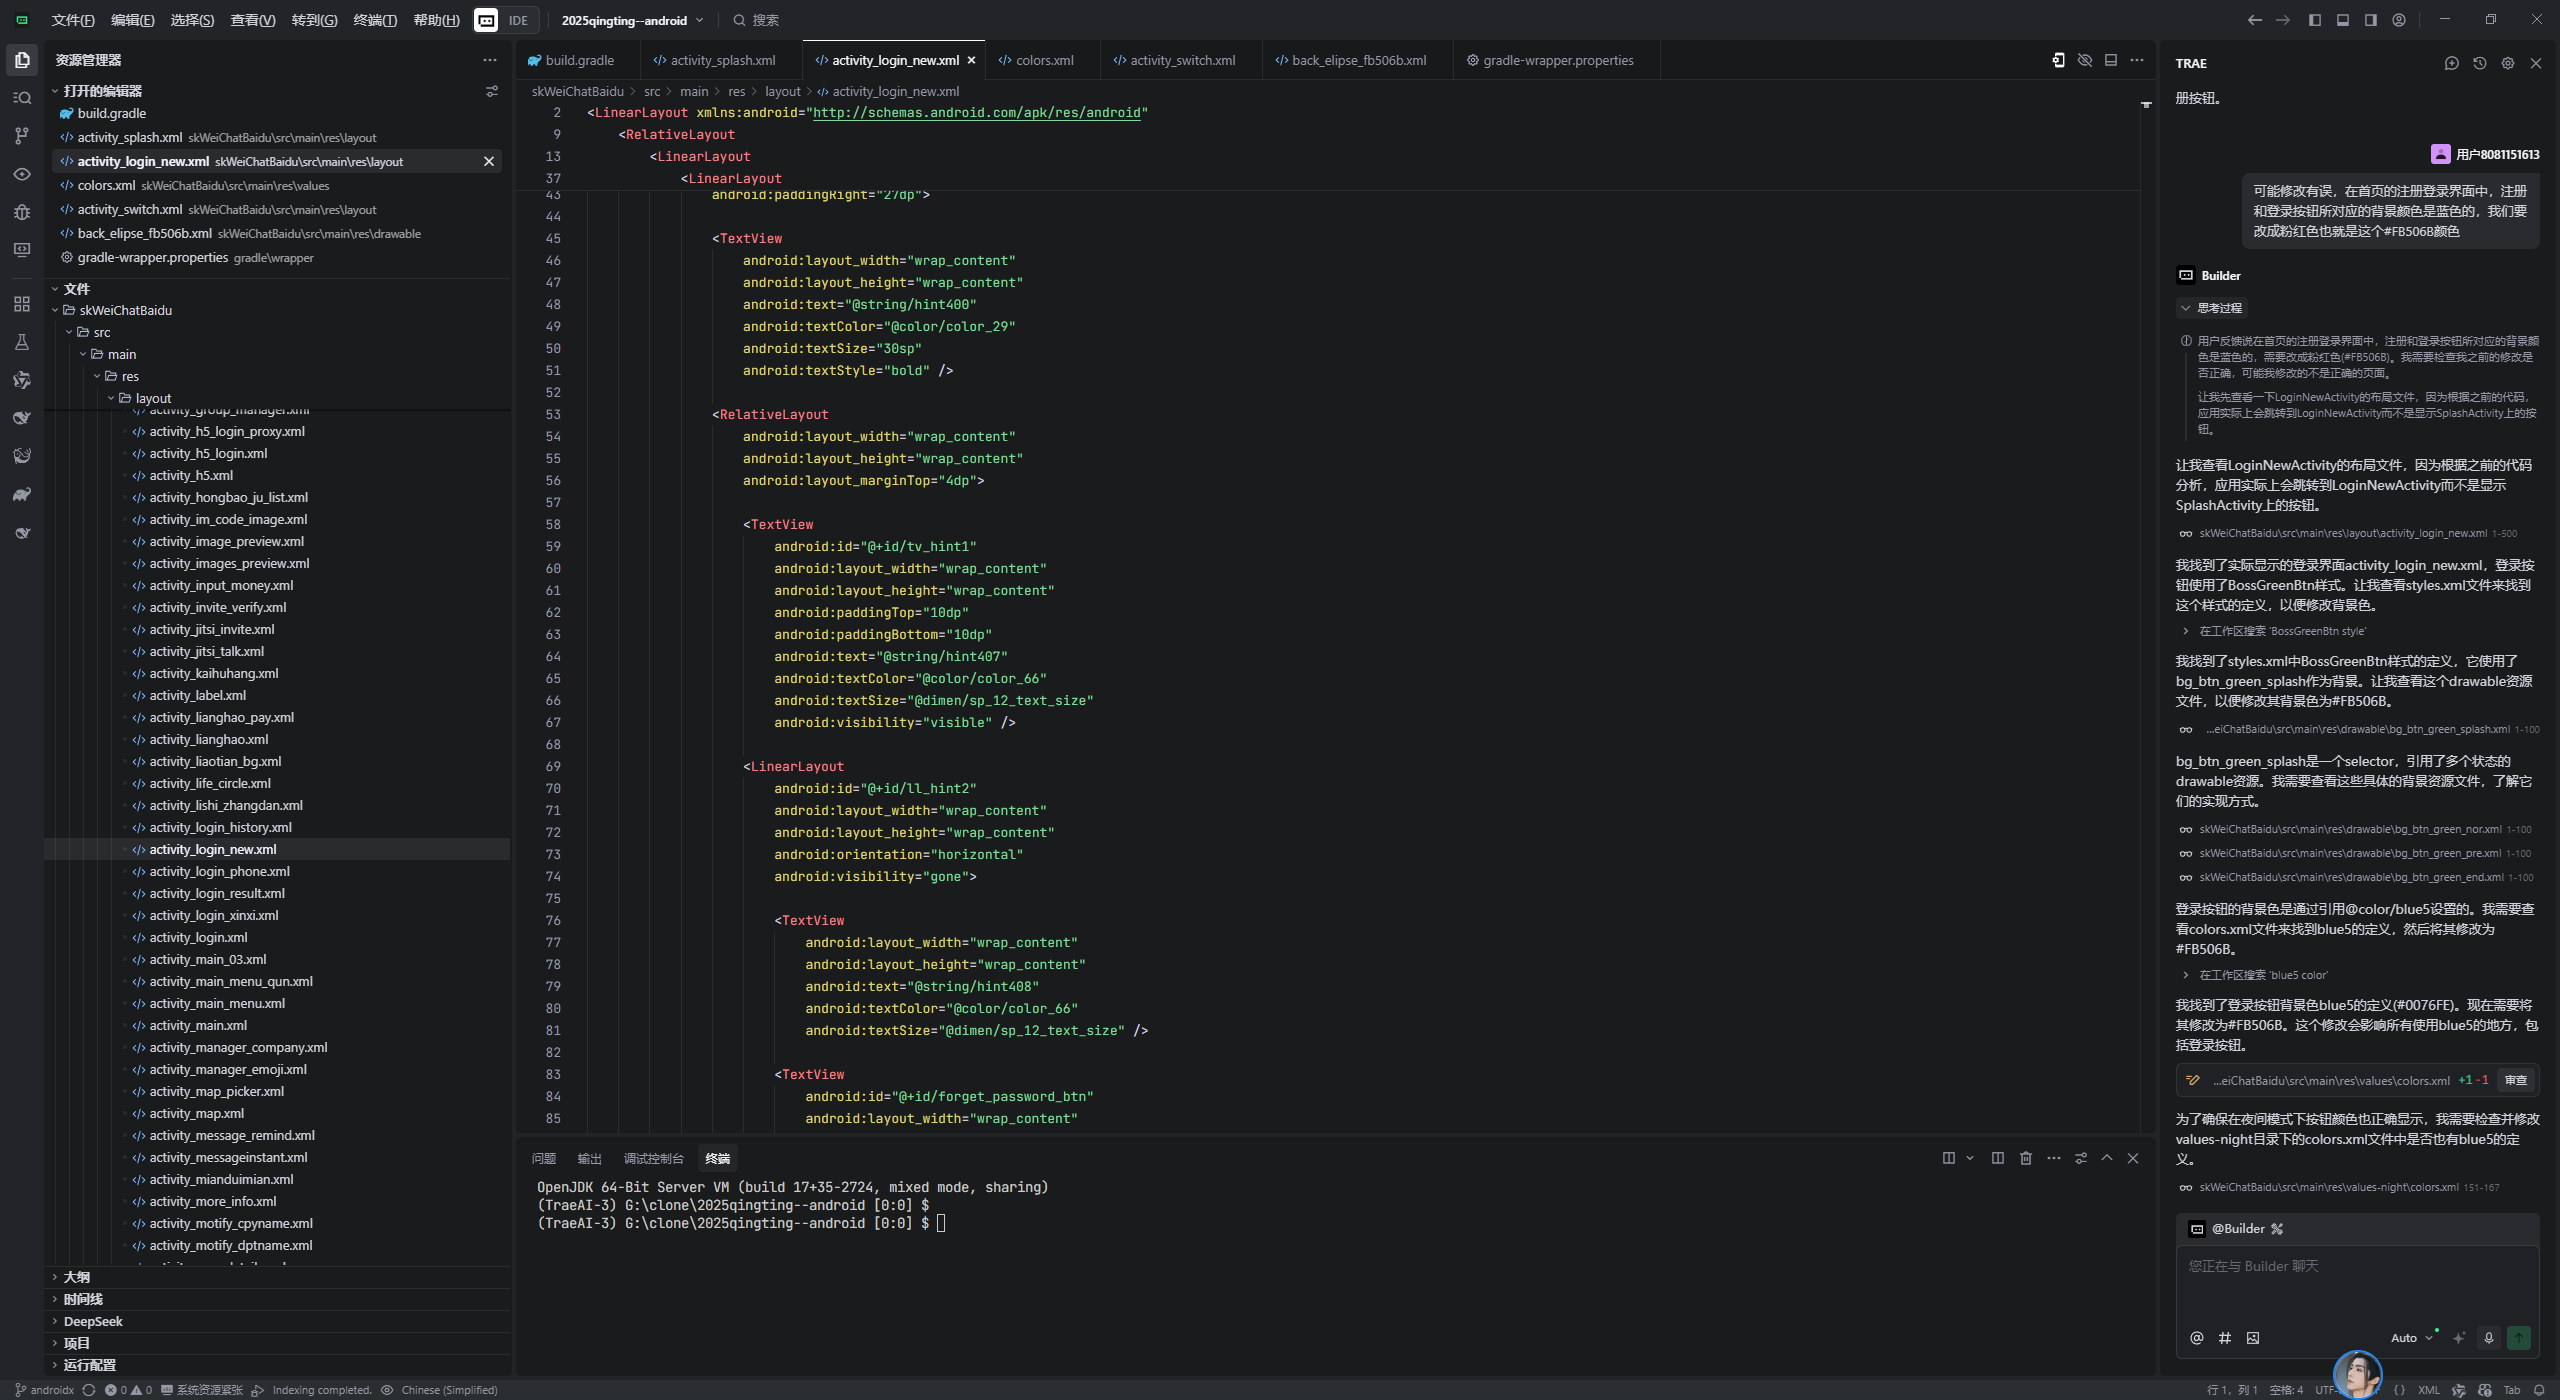Toggle the bottom panel layout button
Image resolution: width=2560 pixels, height=1400 pixels.
(2342, 20)
